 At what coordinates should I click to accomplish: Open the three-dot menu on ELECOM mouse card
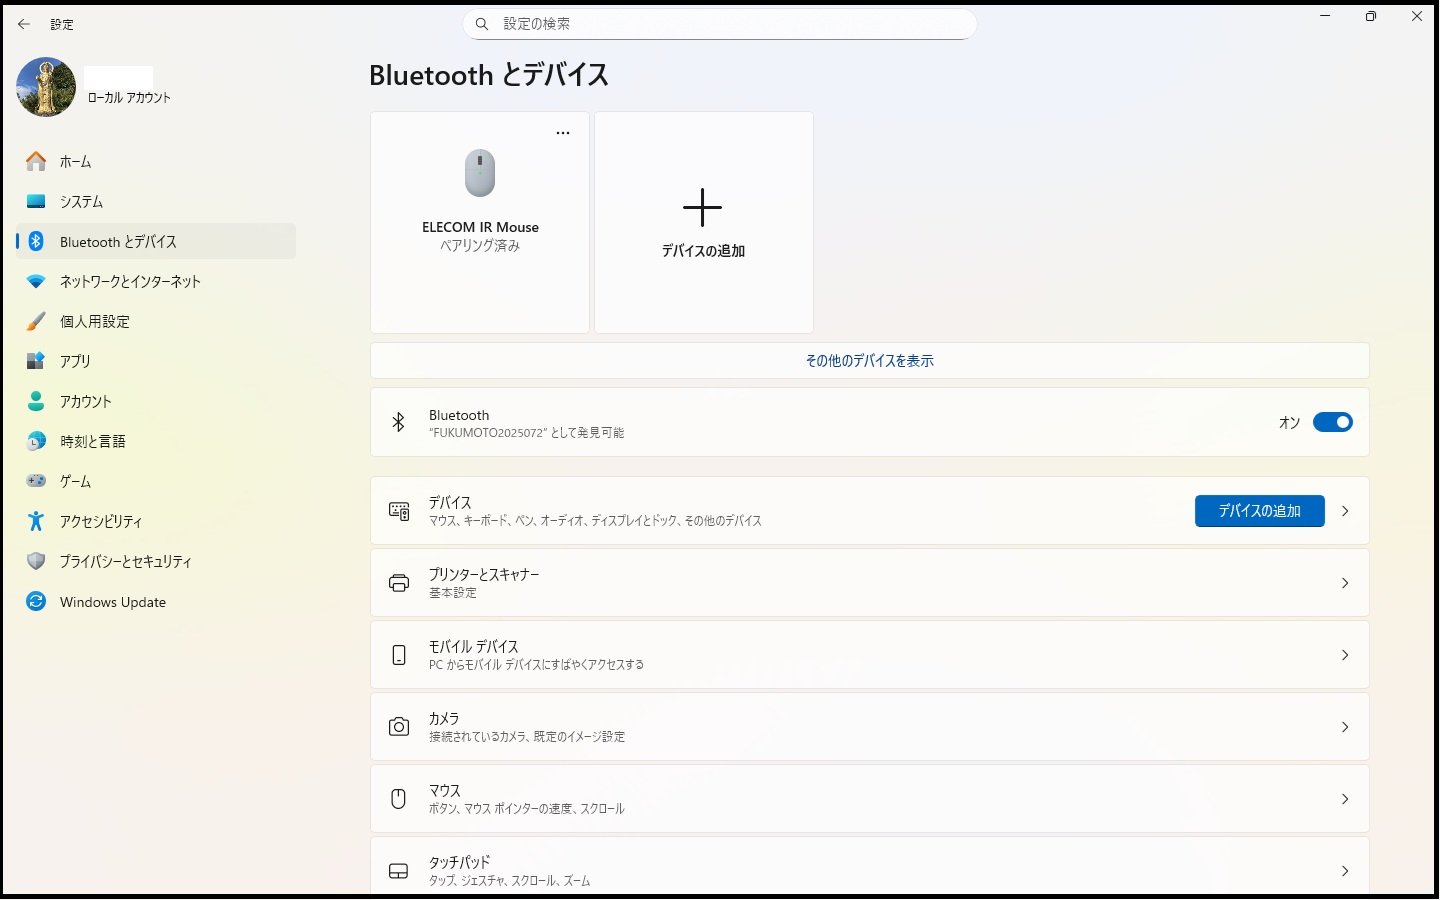point(563,133)
